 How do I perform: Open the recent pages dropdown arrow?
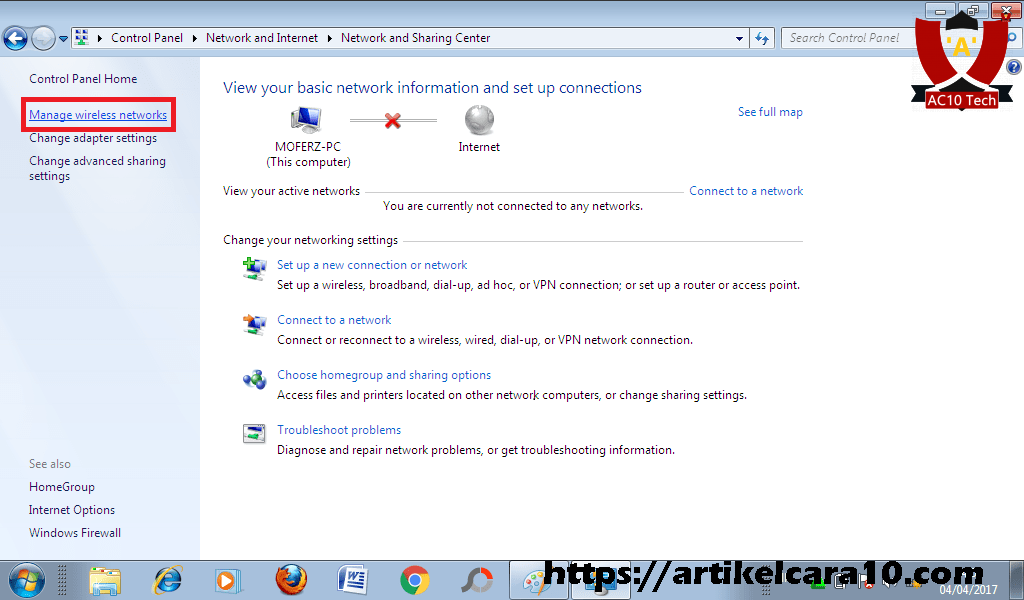(x=64, y=38)
